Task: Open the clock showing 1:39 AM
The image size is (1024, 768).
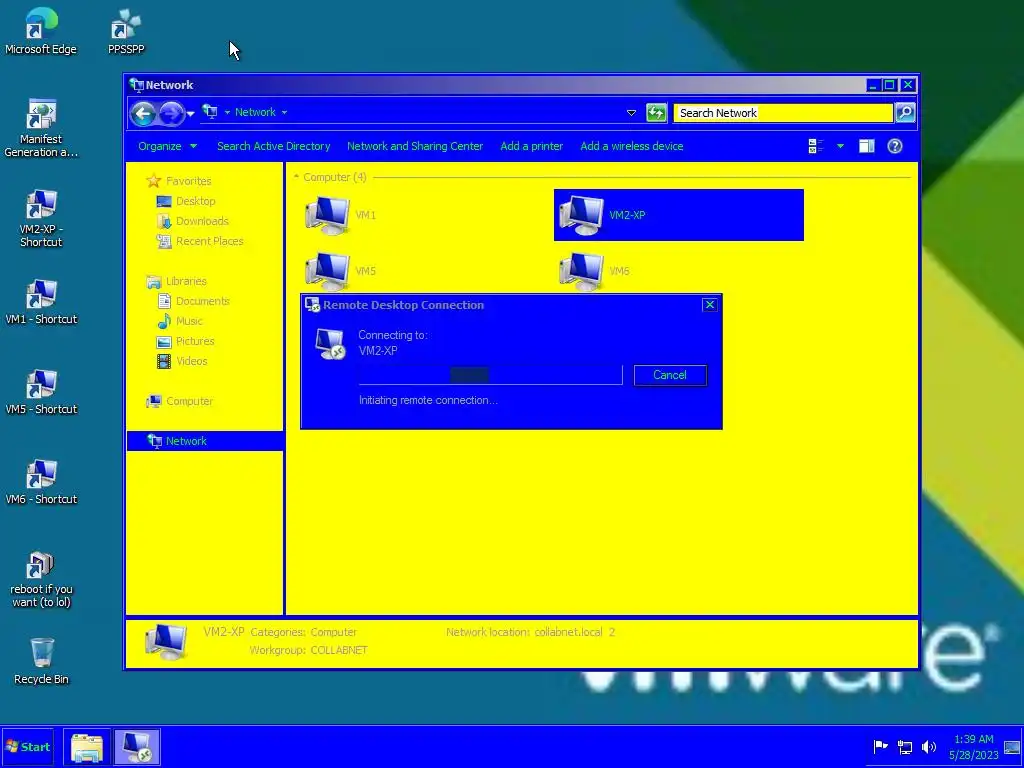Action: point(973,747)
